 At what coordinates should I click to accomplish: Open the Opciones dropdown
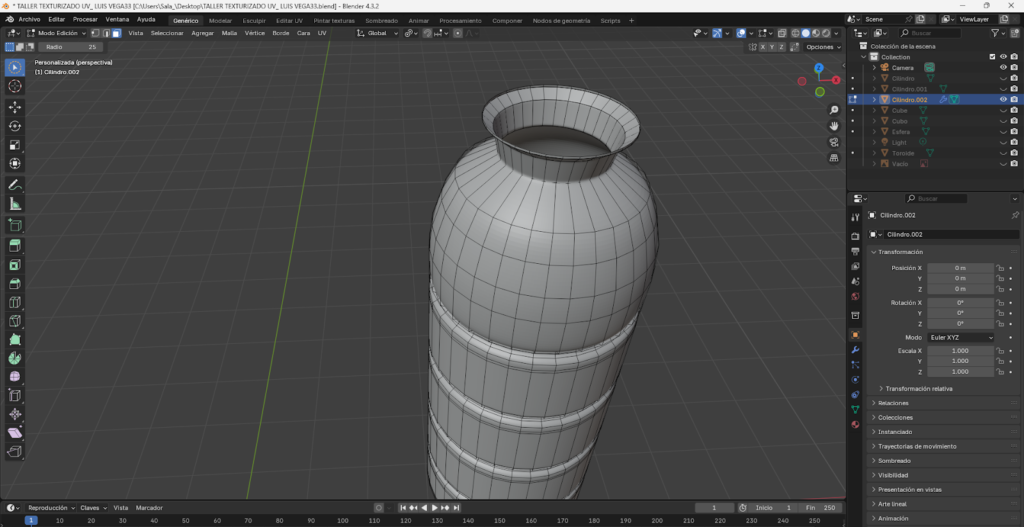pos(822,47)
